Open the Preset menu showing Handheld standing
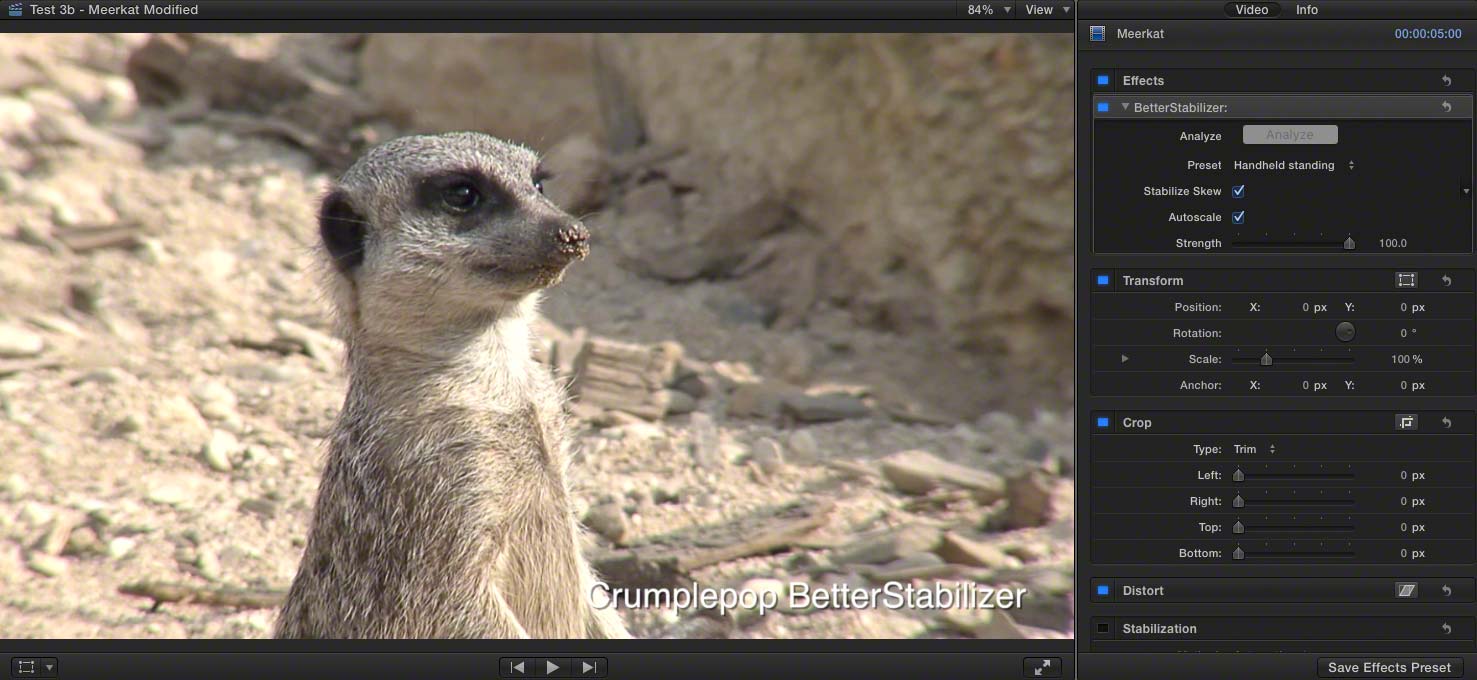1477x680 pixels. [x=1294, y=165]
